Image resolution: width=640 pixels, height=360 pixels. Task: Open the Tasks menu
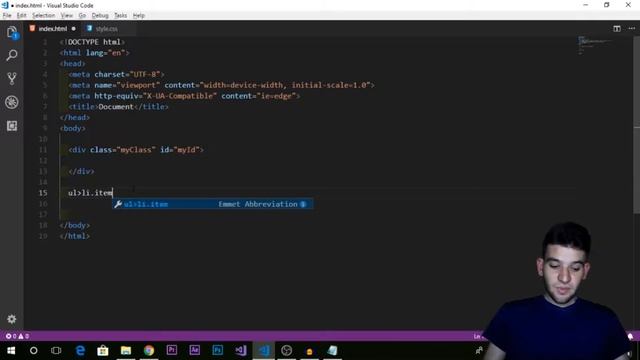coord(120,16)
